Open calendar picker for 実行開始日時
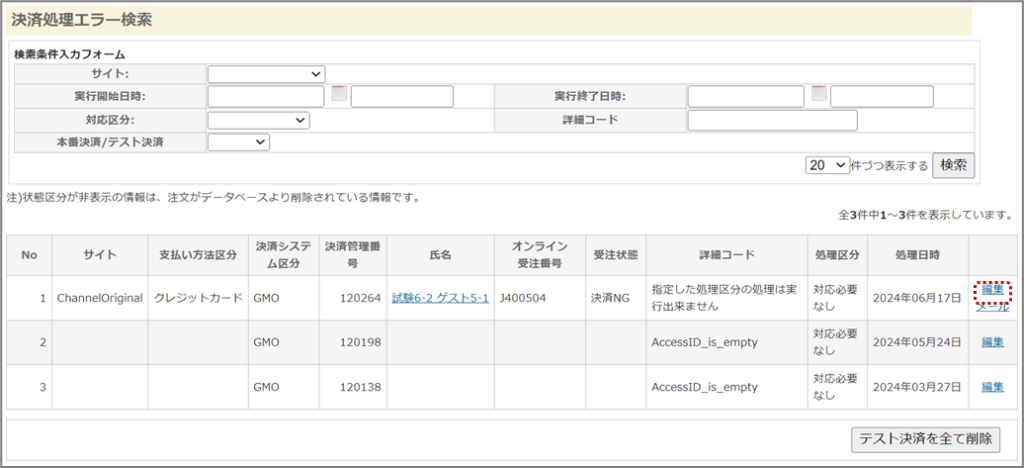 click(338, 94)
